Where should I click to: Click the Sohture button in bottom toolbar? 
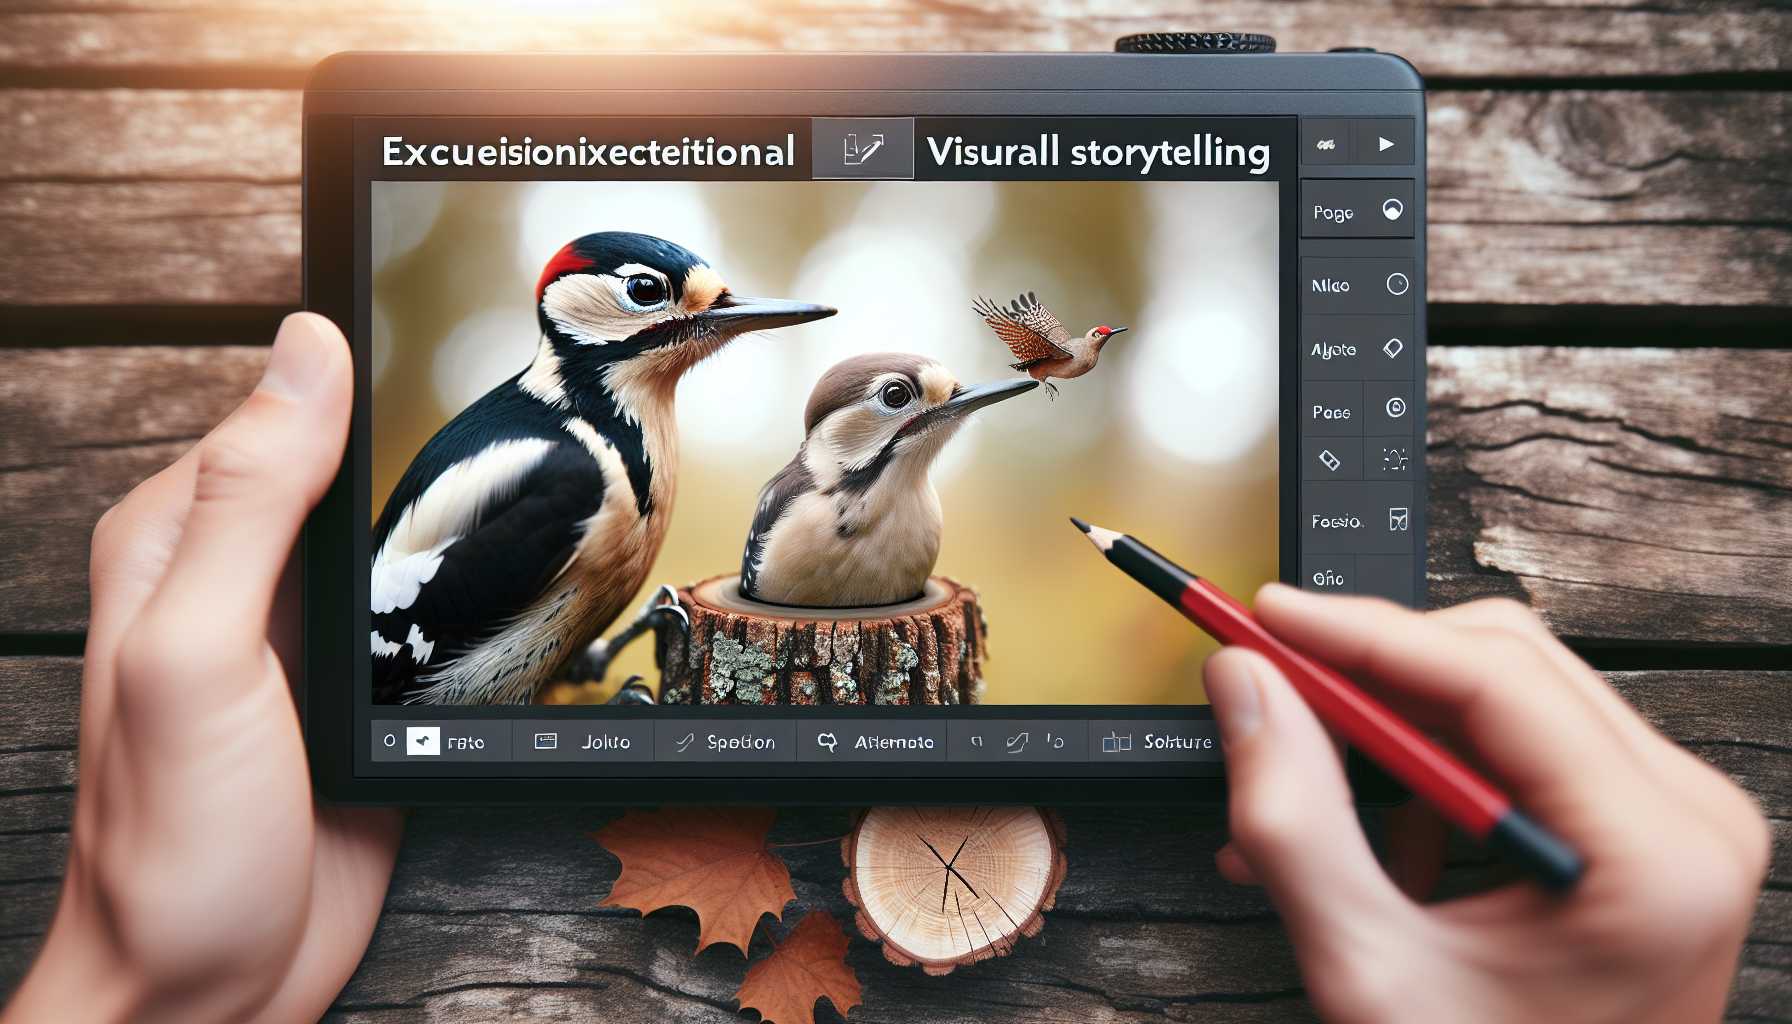click(x=1176, y=742)
